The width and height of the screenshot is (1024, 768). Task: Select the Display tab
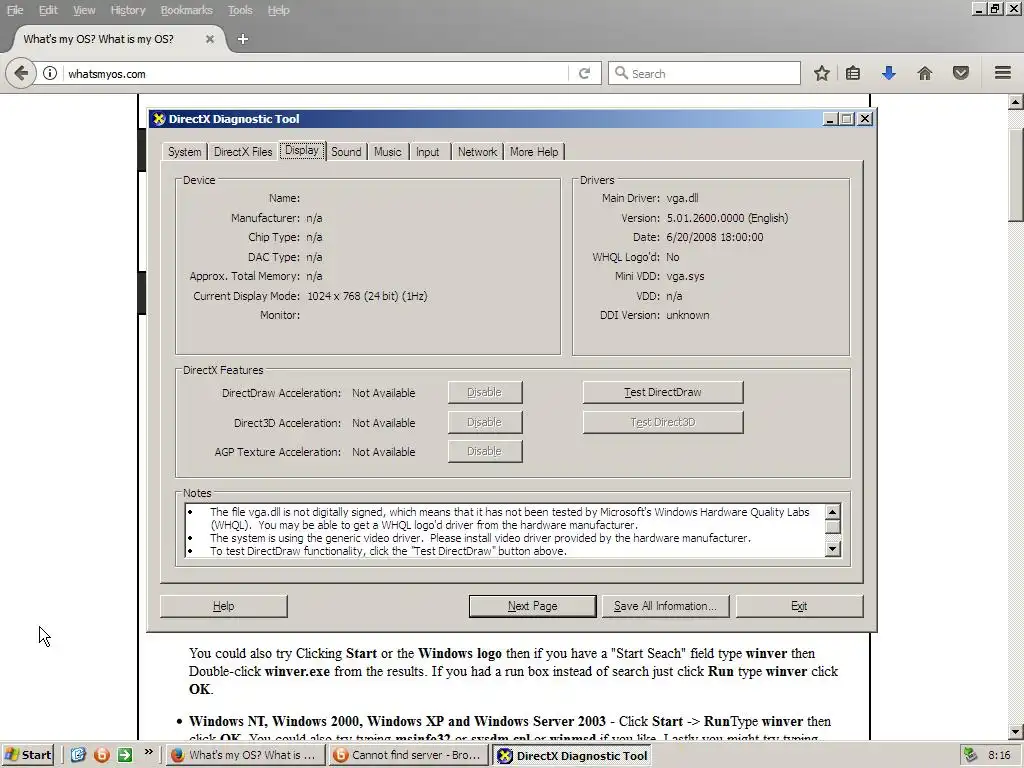click(302, 150)
